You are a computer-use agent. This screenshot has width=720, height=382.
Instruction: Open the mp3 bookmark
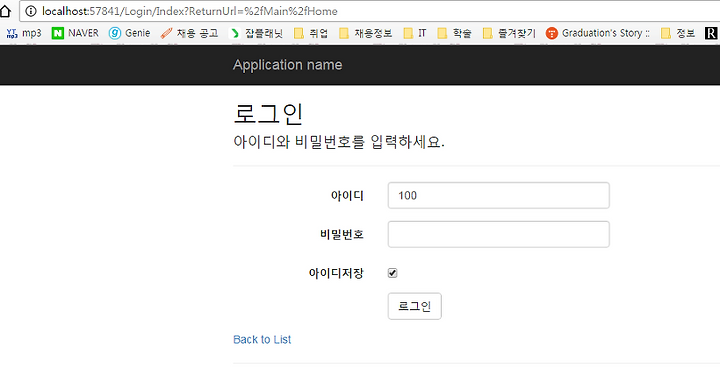(x=24, y=33)
